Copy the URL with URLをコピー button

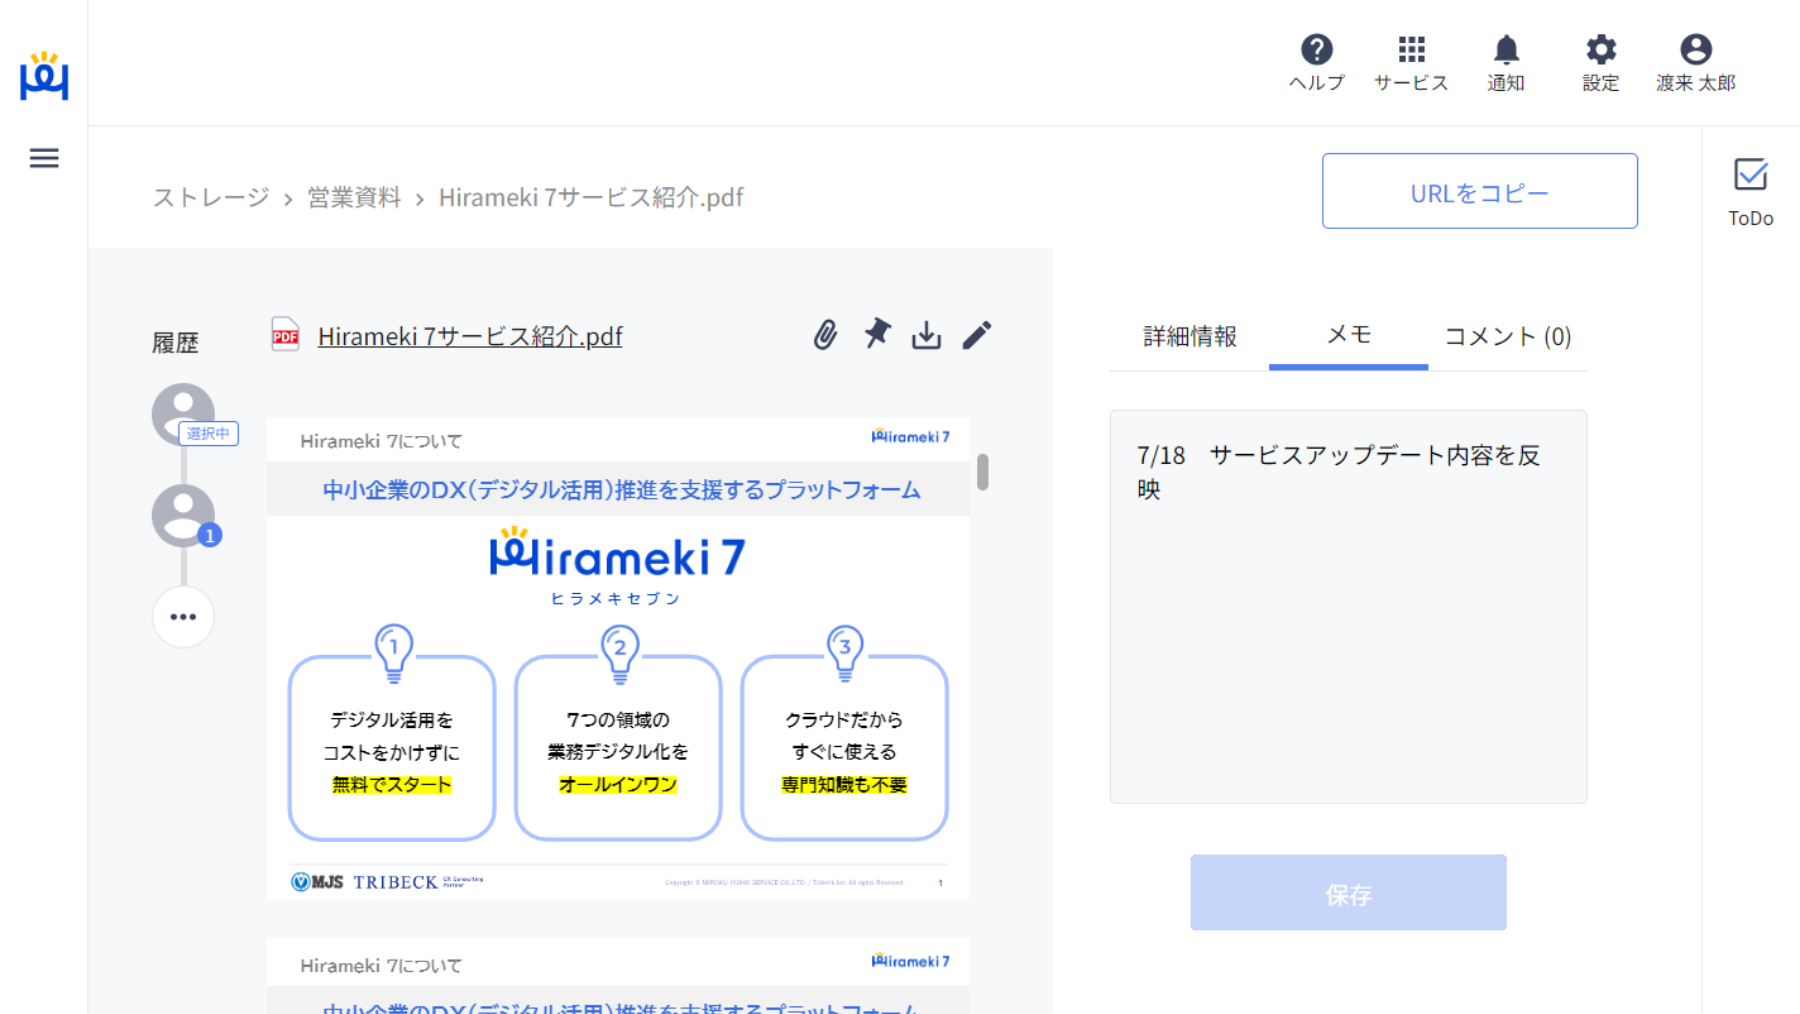[x=1479, y=191]
